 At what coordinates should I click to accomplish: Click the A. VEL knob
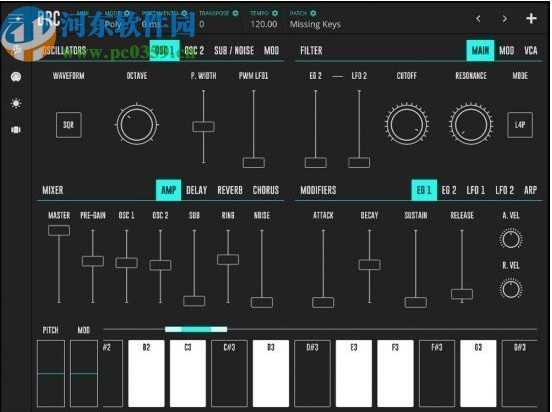[511, 239]
